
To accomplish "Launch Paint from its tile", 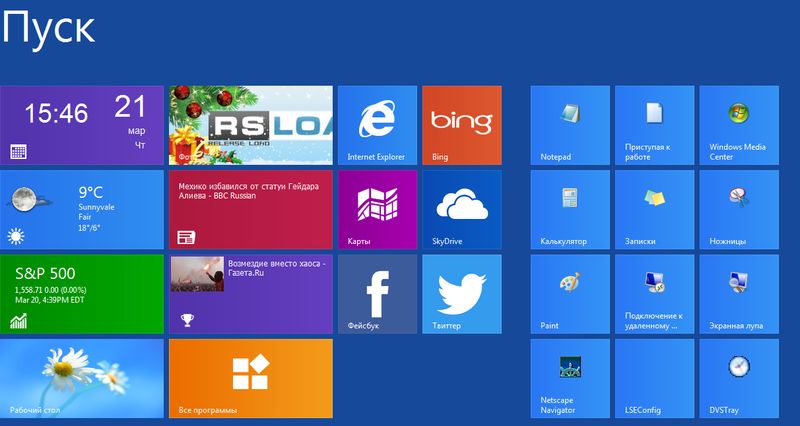I will (570, 294).
